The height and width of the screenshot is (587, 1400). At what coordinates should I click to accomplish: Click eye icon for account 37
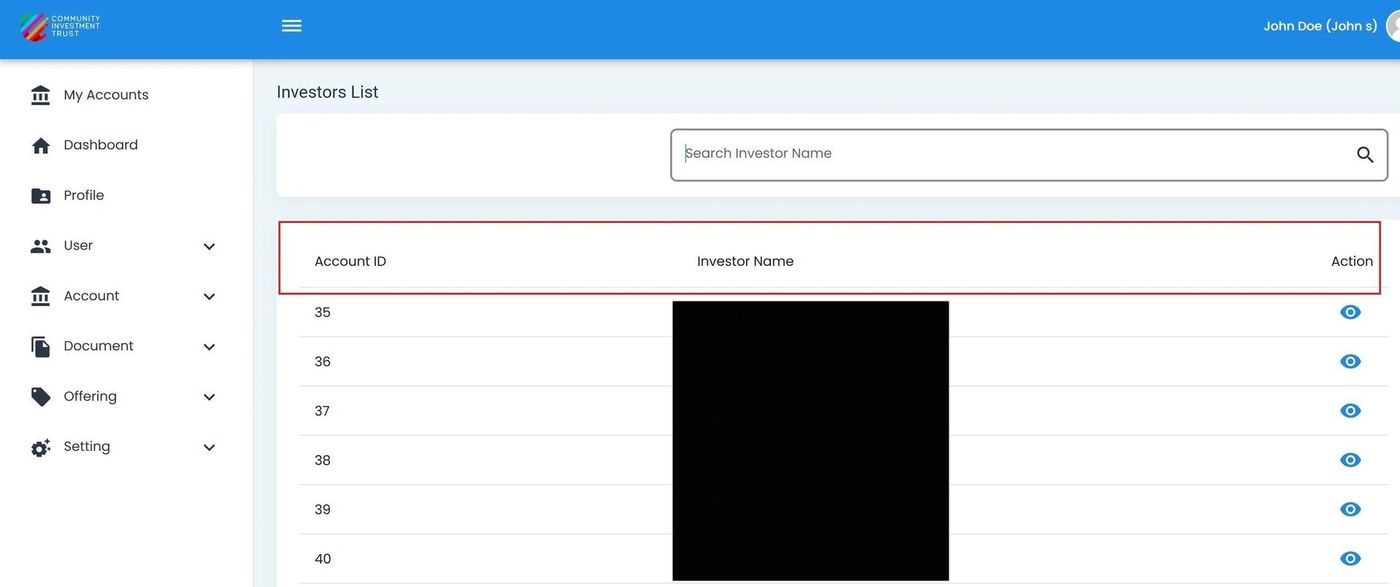[1350, 411]
